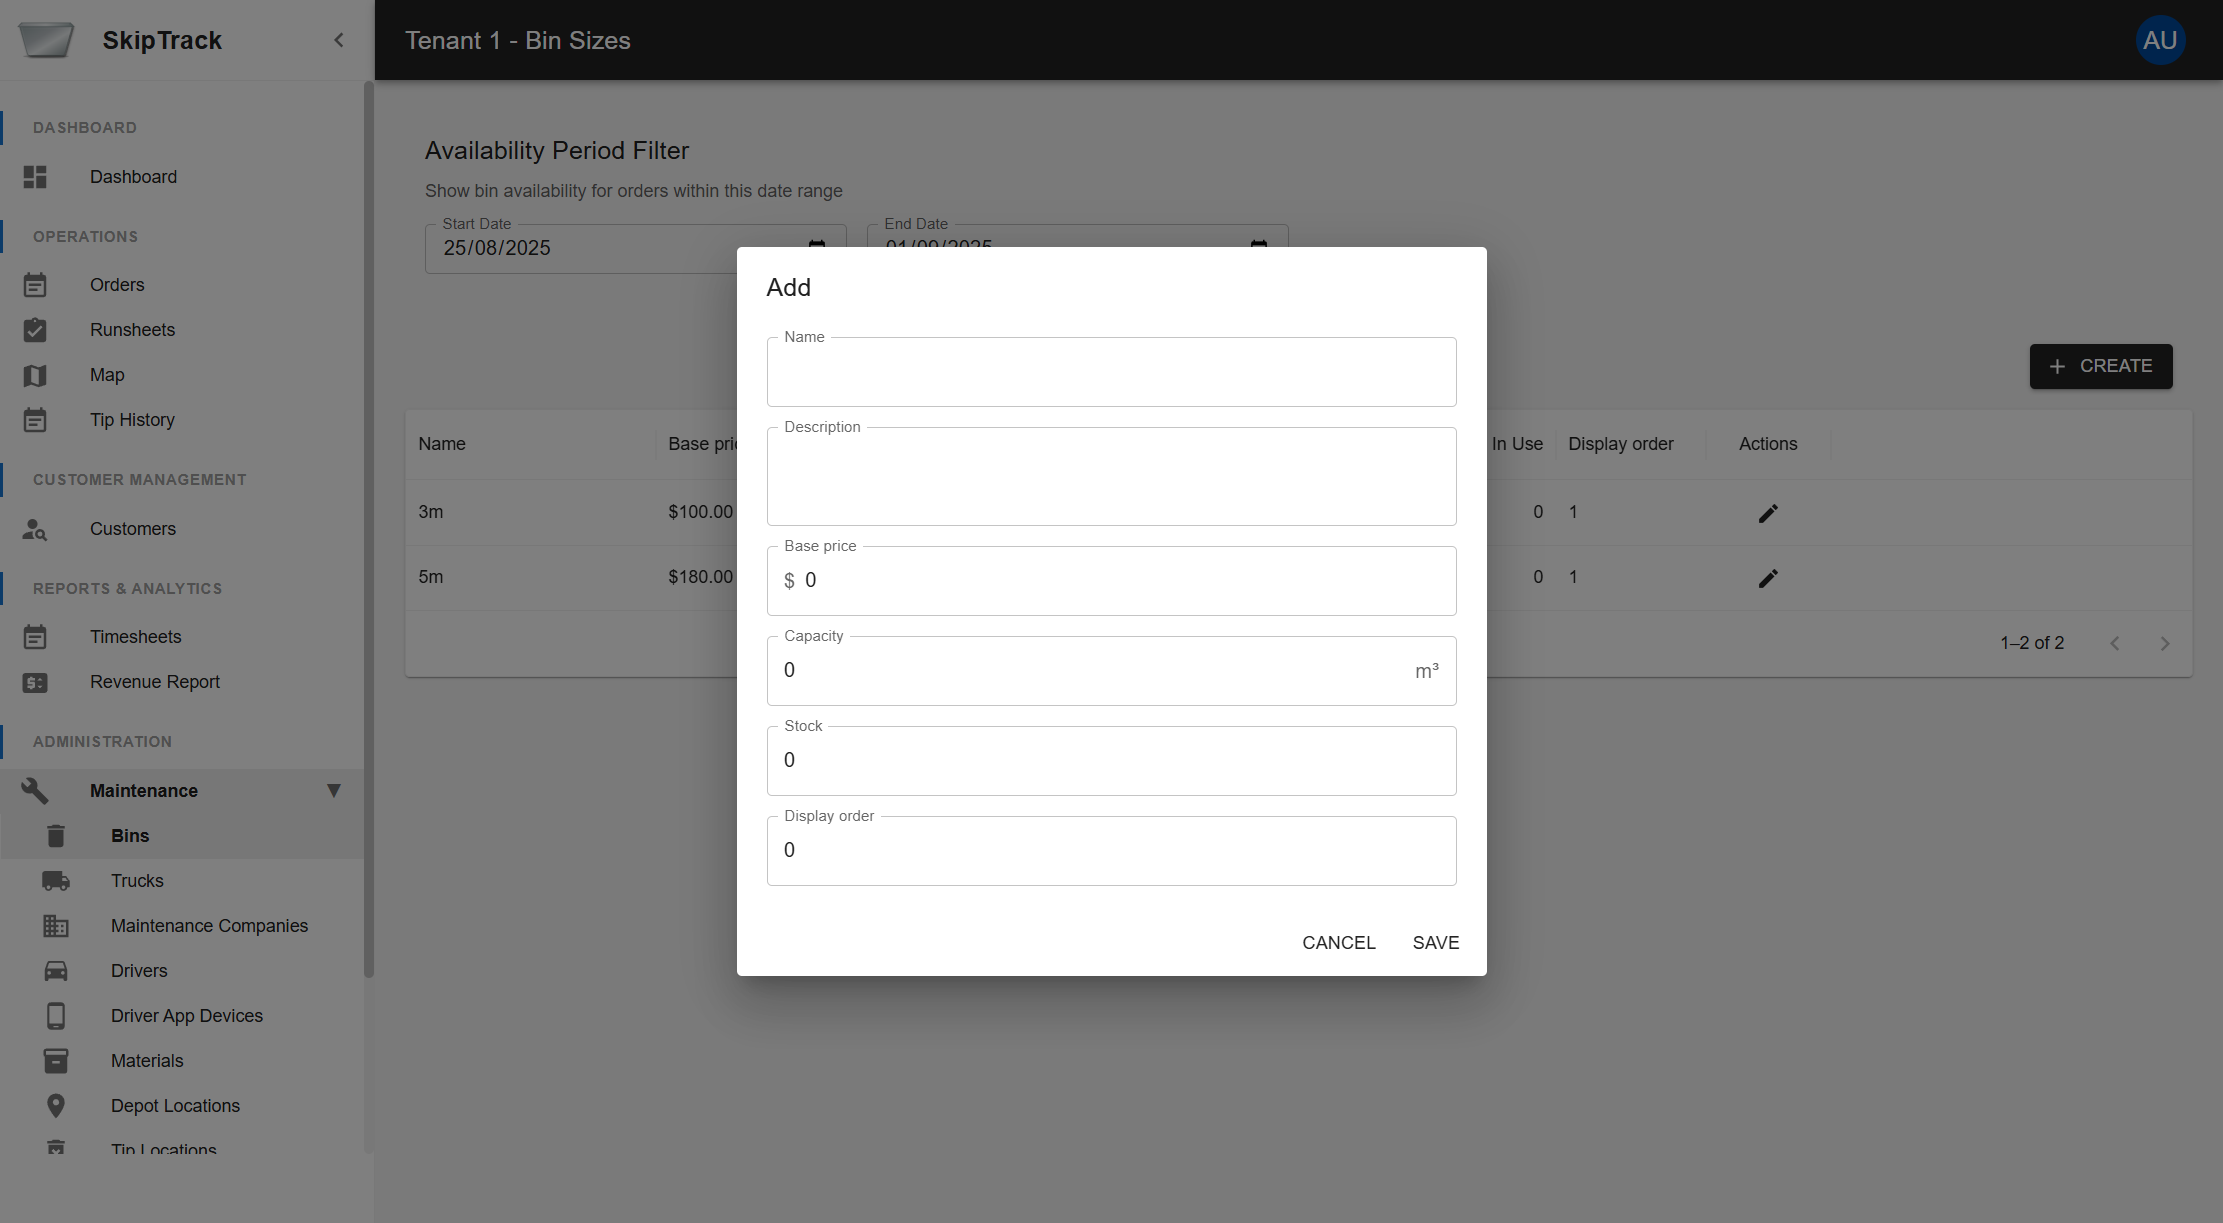Open the Revenue Report section
The image size is (2223, 1223).
155,681
